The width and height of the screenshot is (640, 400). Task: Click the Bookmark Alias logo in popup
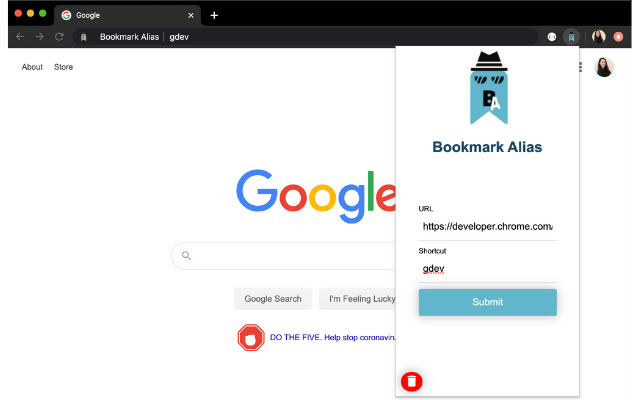[489, 88]
